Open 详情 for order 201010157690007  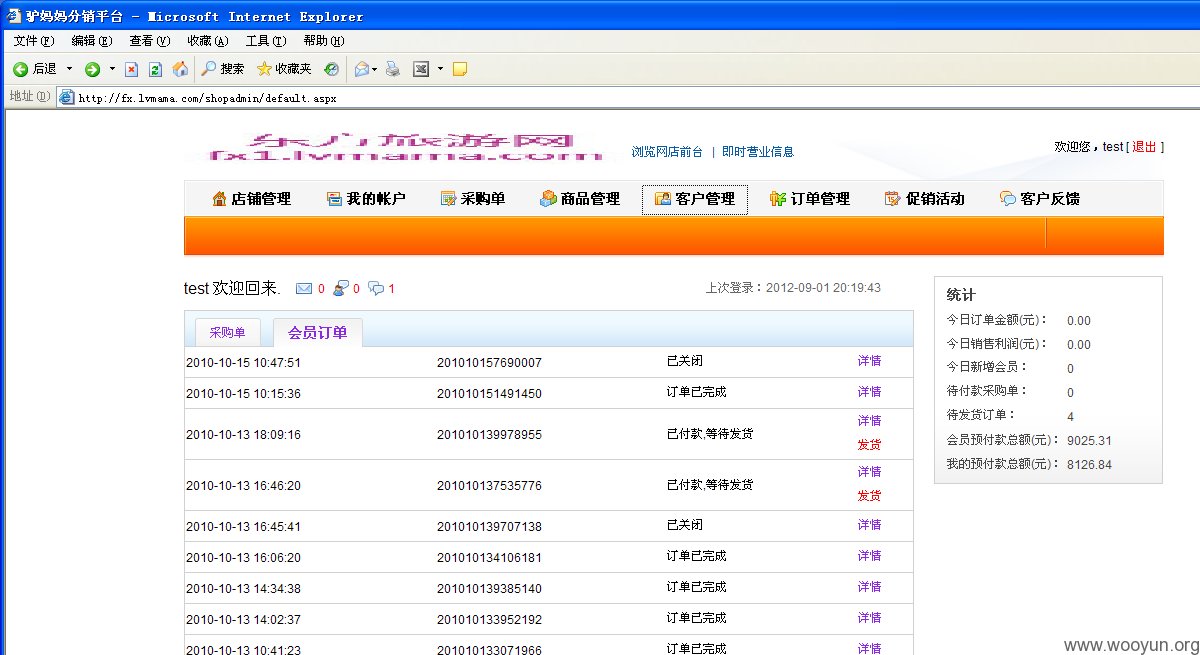click(x=869, y=361)
